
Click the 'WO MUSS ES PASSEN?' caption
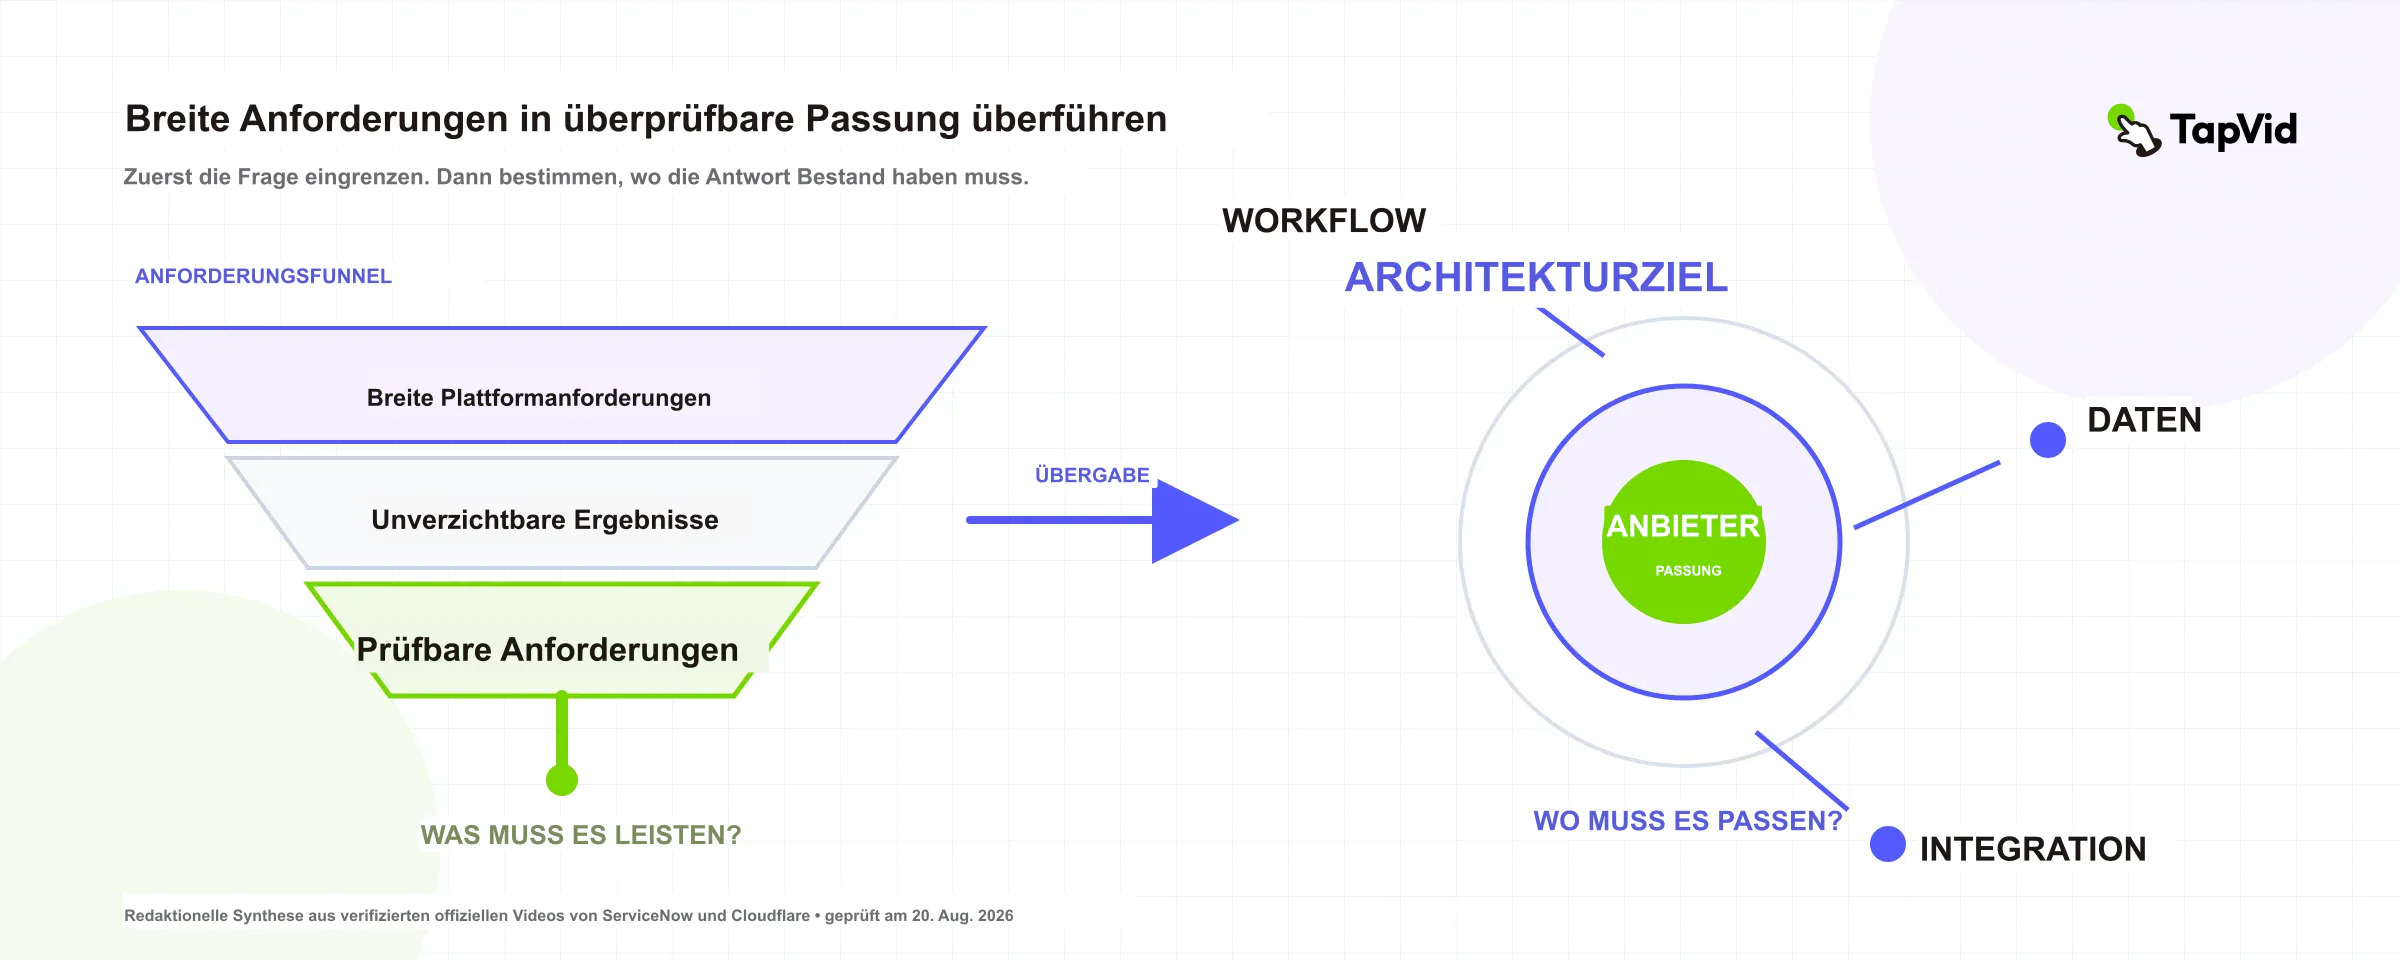tap(1688, 821)
